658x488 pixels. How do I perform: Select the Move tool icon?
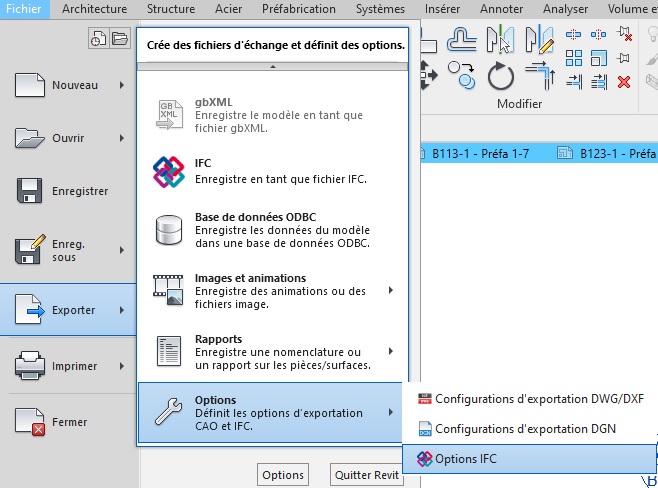(x=428, y=75)
